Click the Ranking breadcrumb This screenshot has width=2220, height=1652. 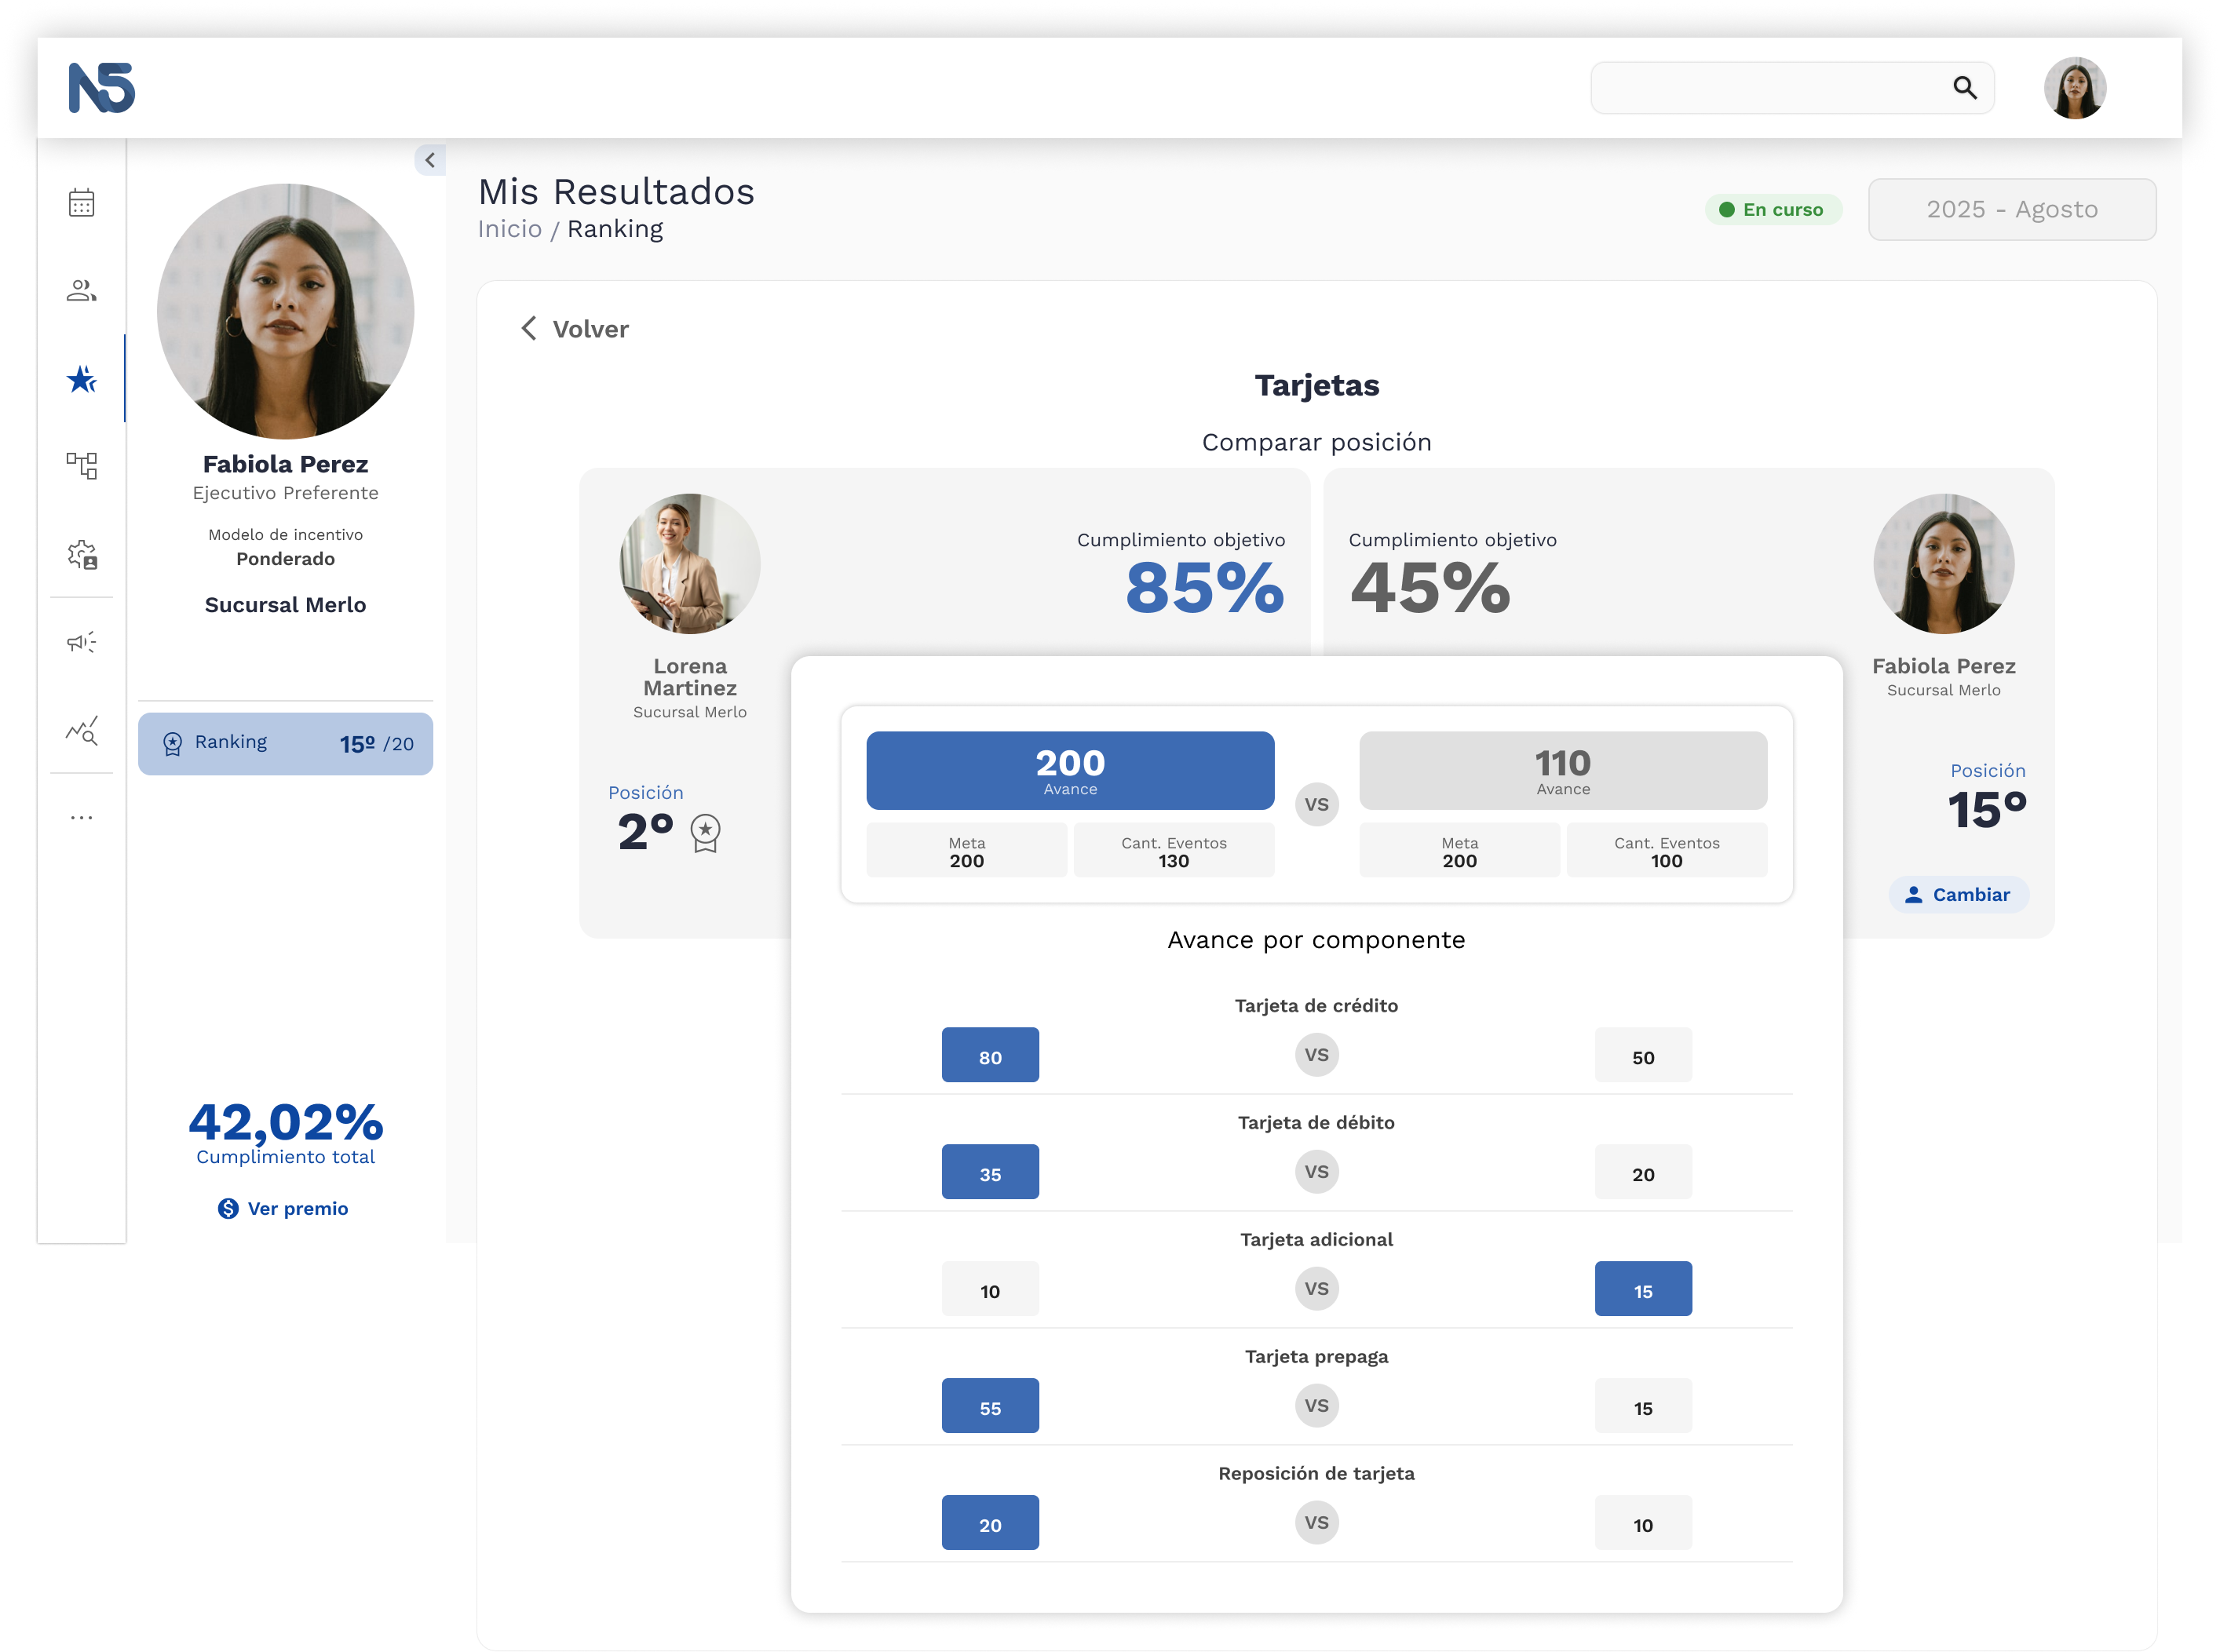(x=615, y=229)
